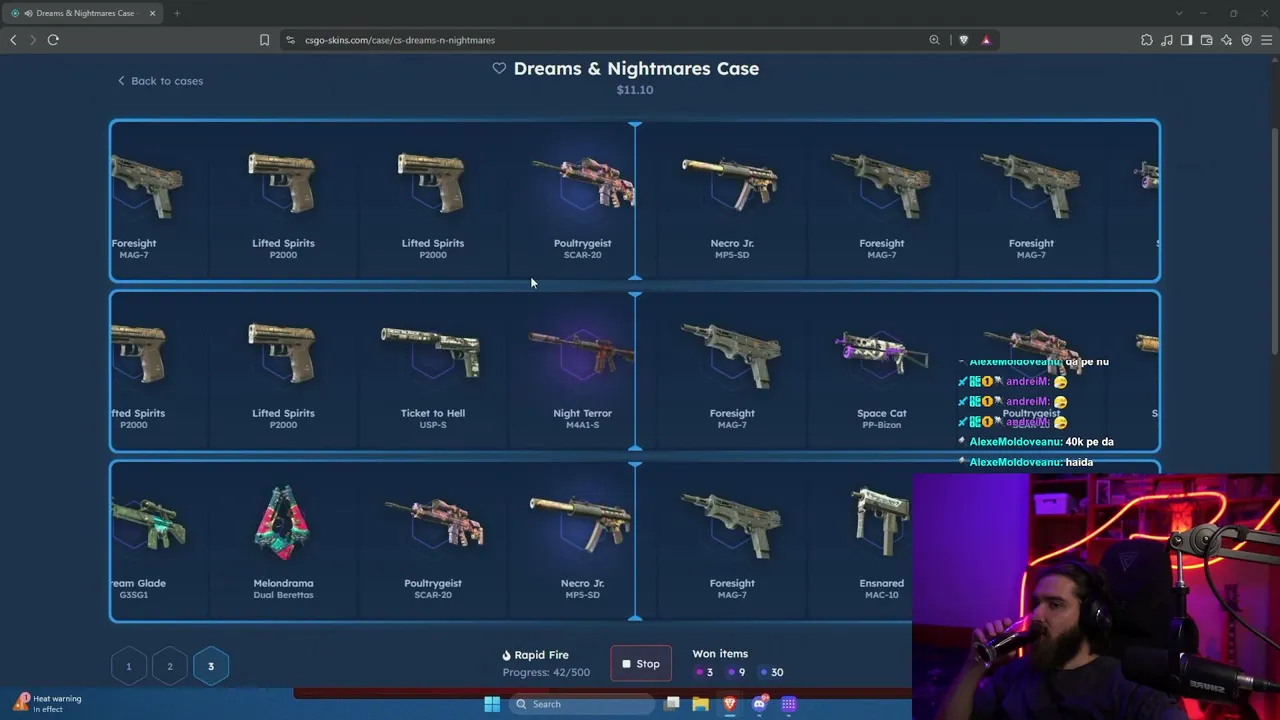The height and width of the screenshot is (720, 1280).
Task: Click the Won items label
Action: 720,654
